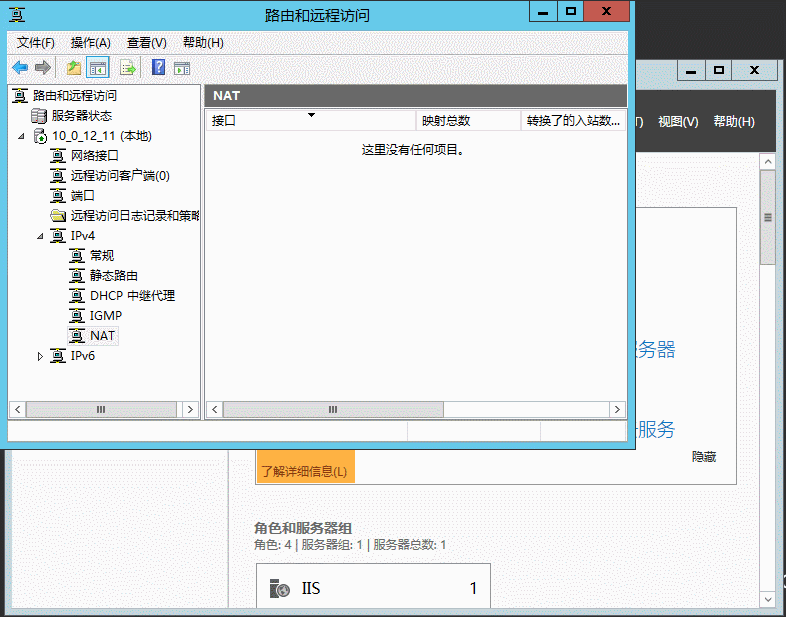Click the tree pane horizontal scrollbar thumb
The image size is (786, 617).
coord(101,409)
